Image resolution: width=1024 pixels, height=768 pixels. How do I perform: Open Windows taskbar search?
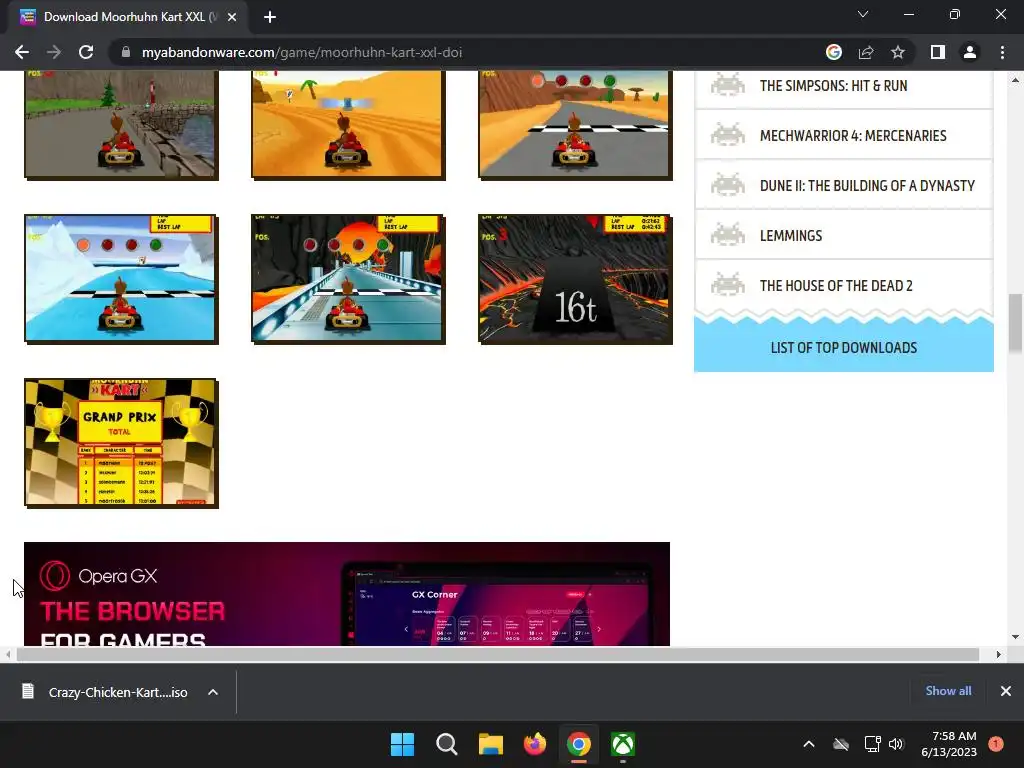(447, 744)
